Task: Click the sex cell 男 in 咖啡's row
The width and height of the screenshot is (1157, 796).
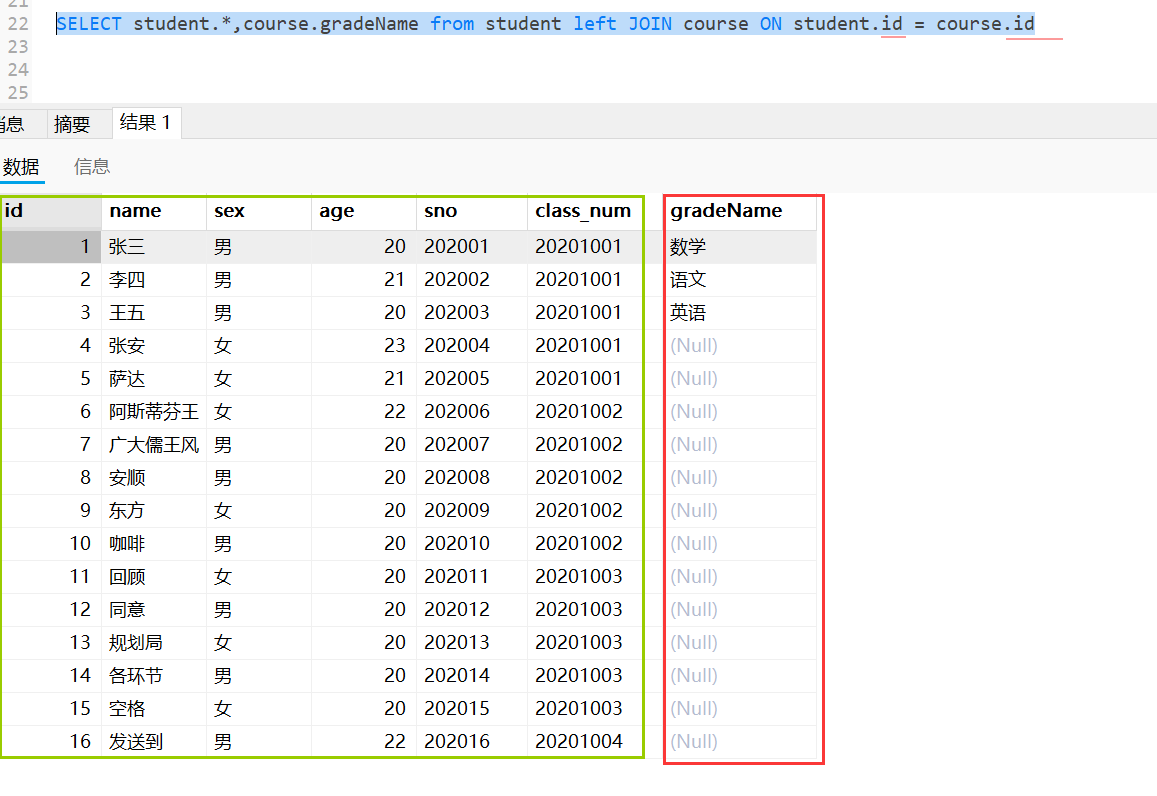Action: [x=258, y=544]
